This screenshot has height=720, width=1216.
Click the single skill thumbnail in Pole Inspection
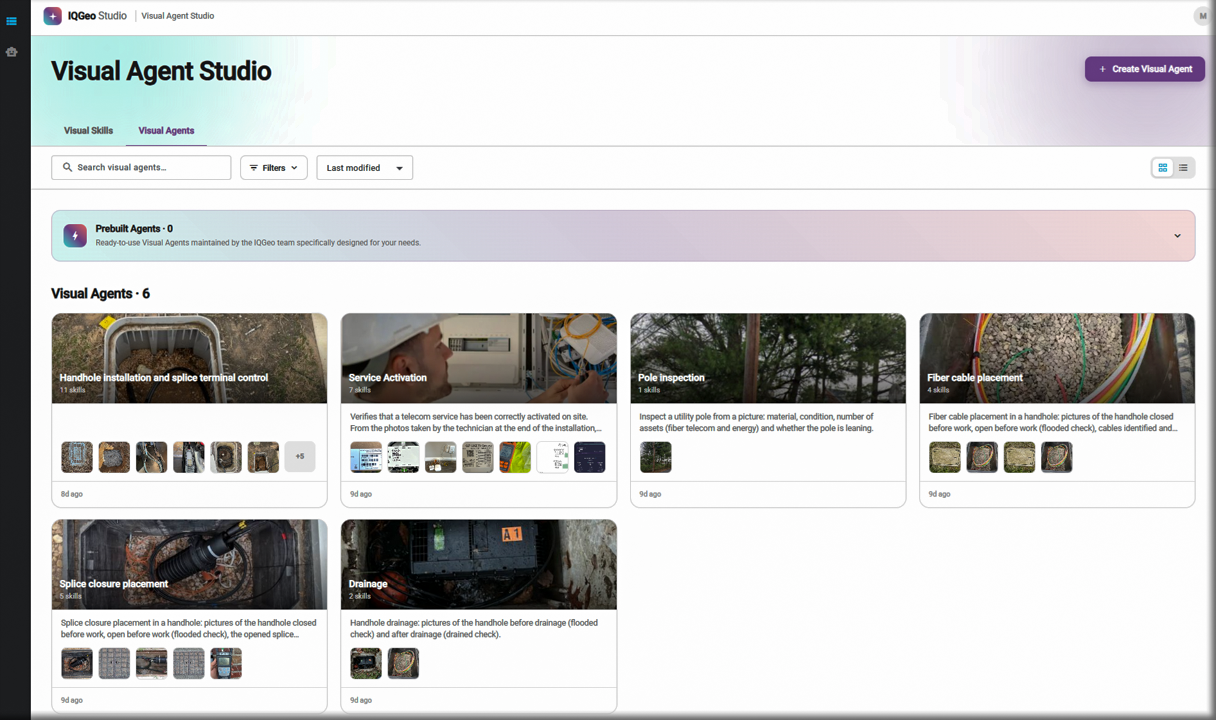[656, 457]
